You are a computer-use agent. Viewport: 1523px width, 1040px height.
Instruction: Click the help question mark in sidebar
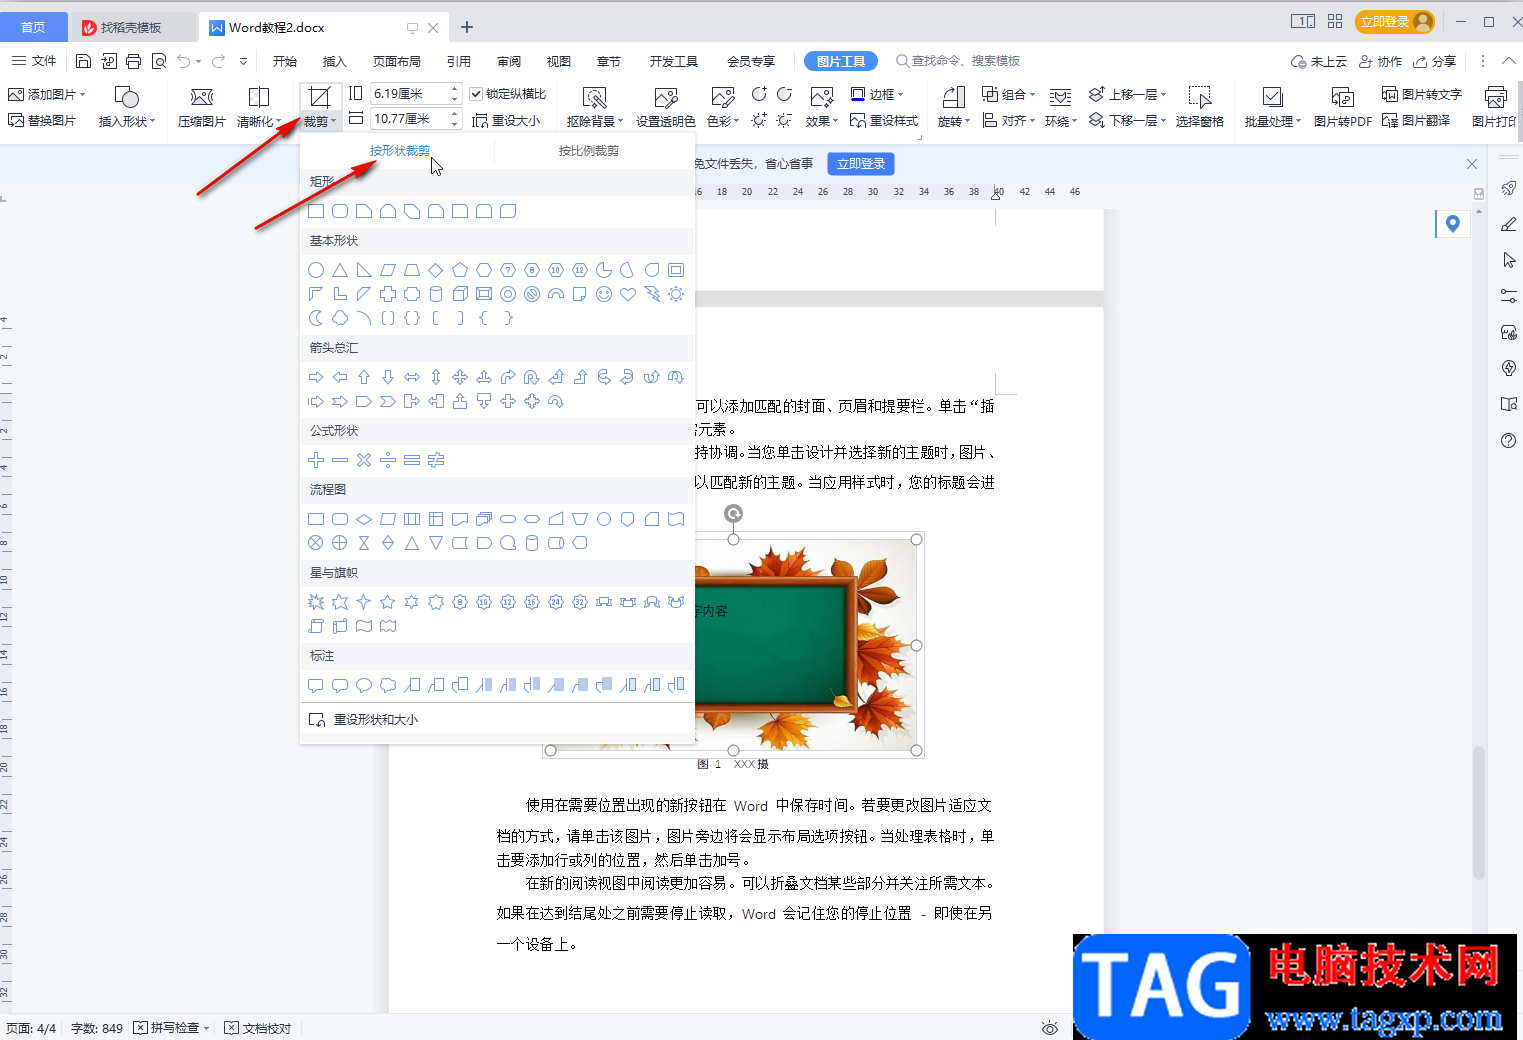[1509, 441]
